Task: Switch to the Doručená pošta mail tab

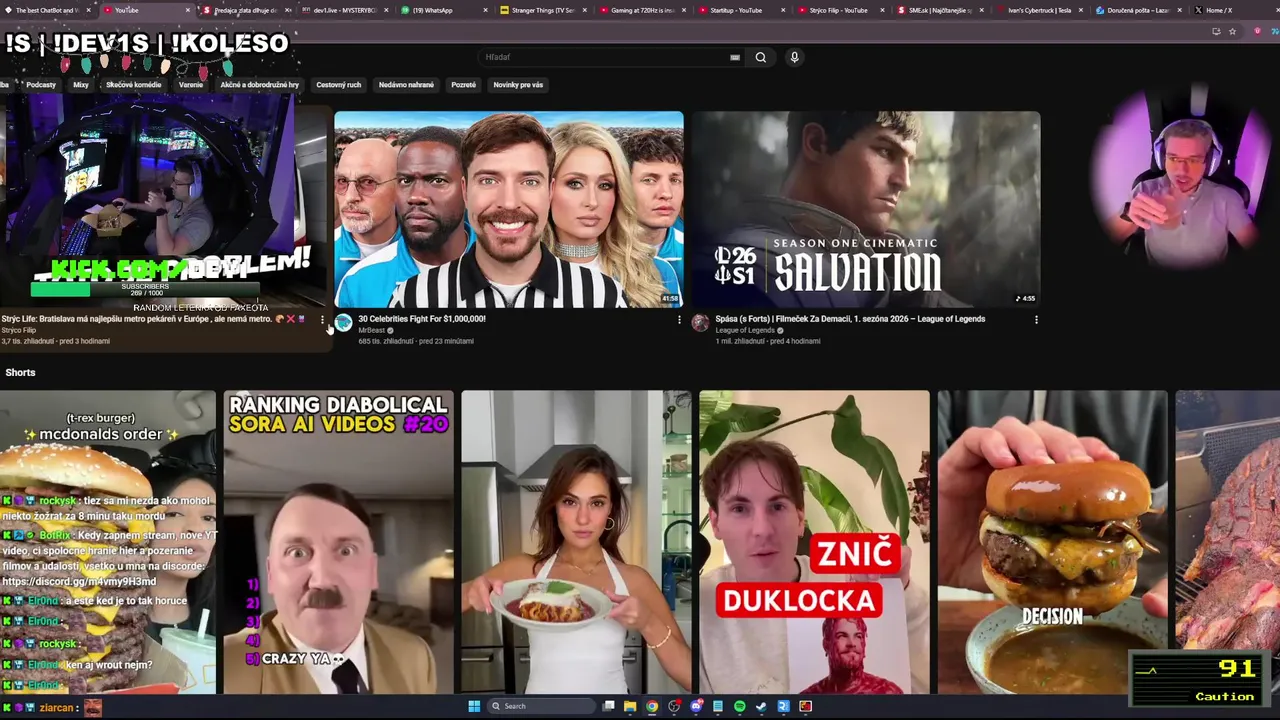Action: [1139, 10]
